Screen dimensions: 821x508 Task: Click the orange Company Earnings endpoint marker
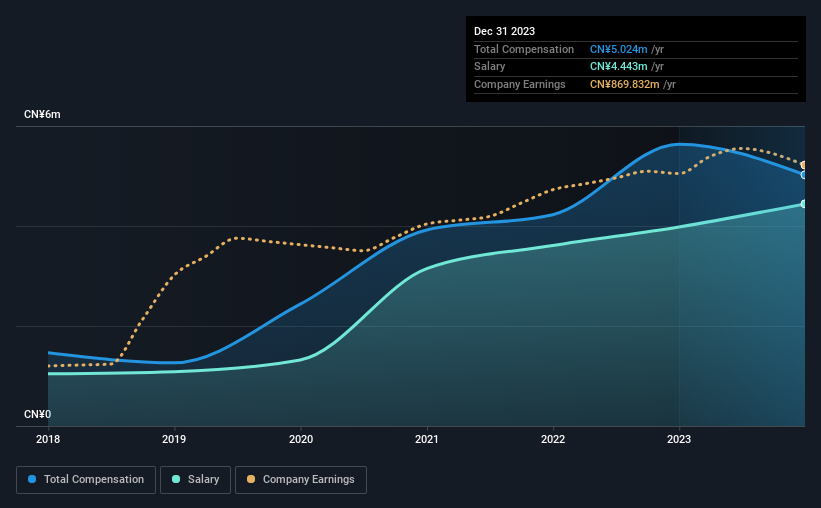[x=803, y=165]
